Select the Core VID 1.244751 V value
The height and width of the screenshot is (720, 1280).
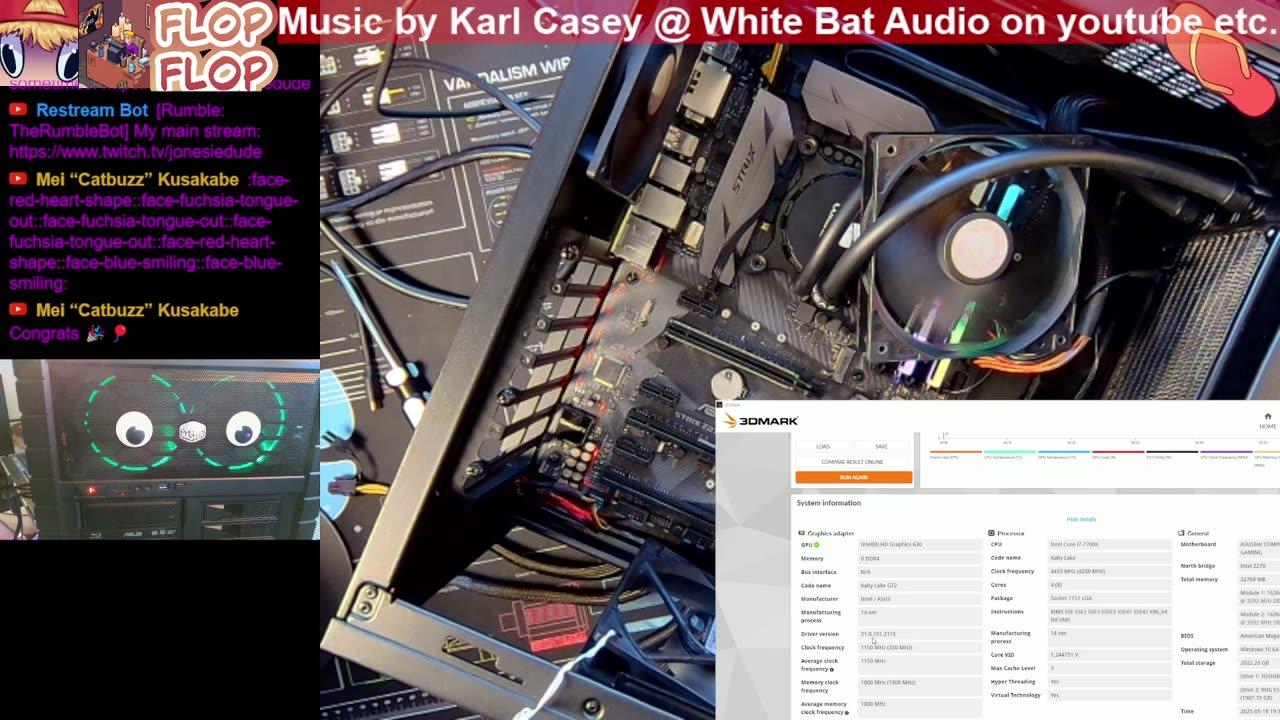(x=1064, y=655)
